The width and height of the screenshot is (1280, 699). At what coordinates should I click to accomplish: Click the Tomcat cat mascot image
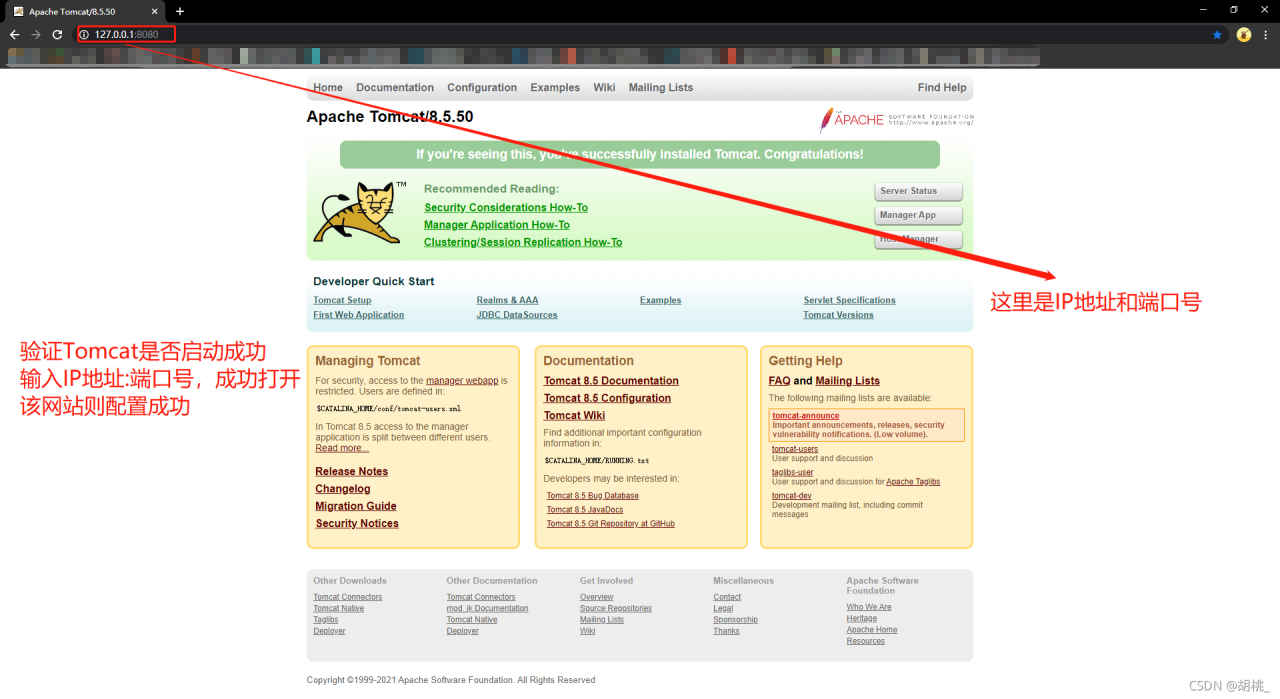[359, 211]
